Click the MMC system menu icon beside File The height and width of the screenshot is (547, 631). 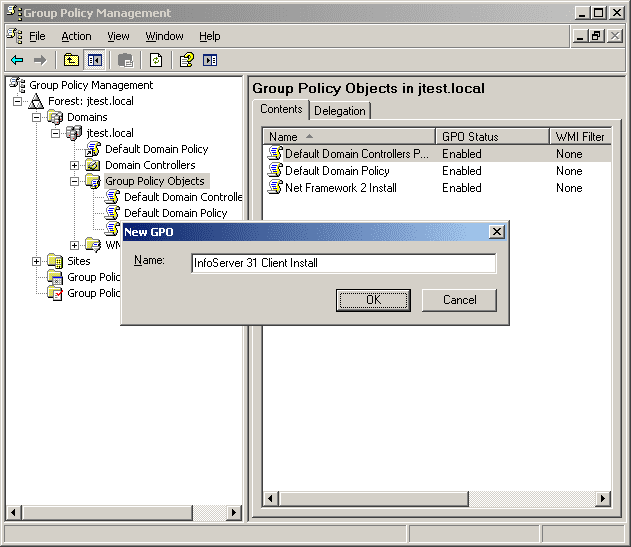pos(15,36)
